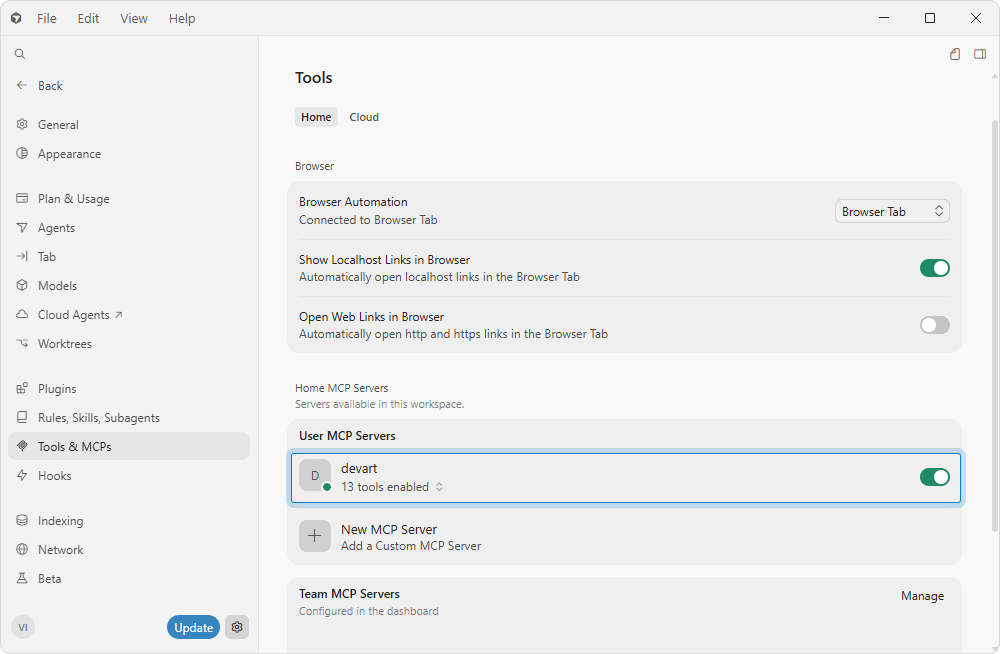Click the file icon at top right
Screen dimensions: 1000x654
click(955, 54)
